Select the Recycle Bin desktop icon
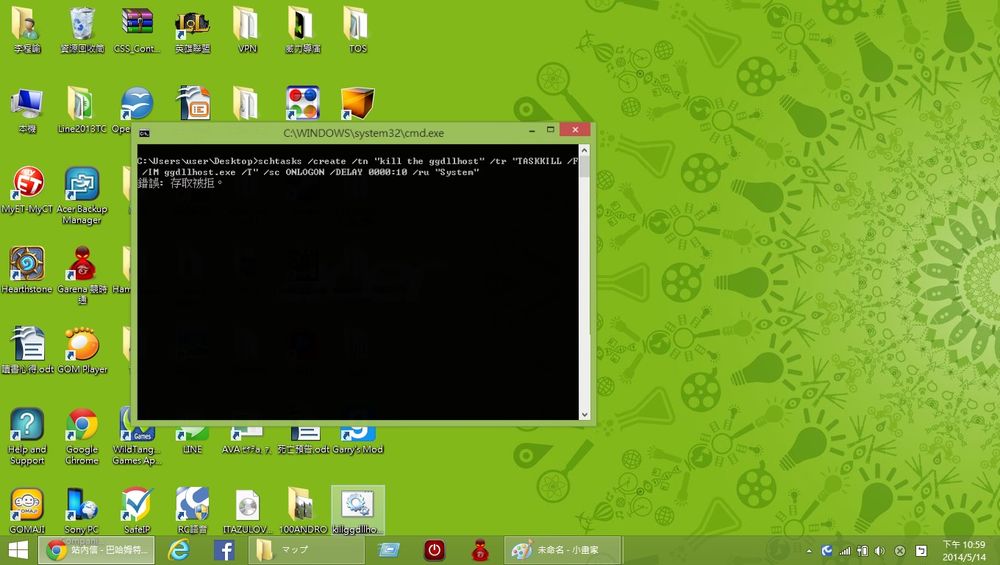1000x565 pixels. (x=82, y=29)
